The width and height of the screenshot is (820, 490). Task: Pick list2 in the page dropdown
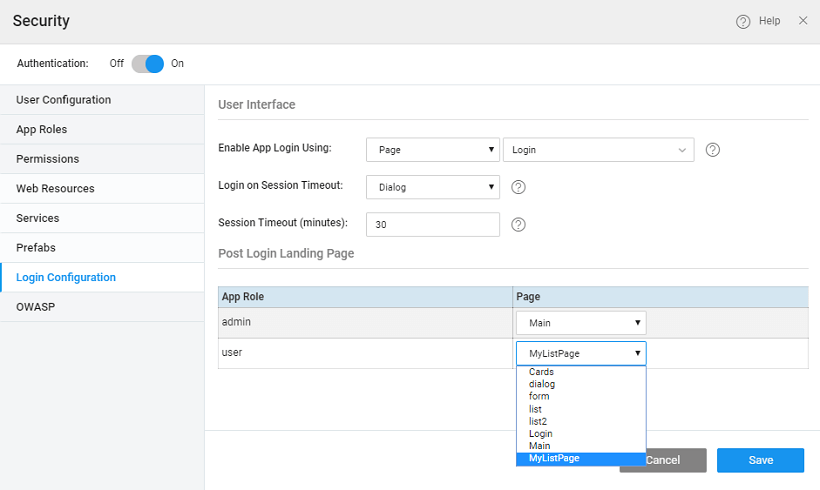coord(538,421)
